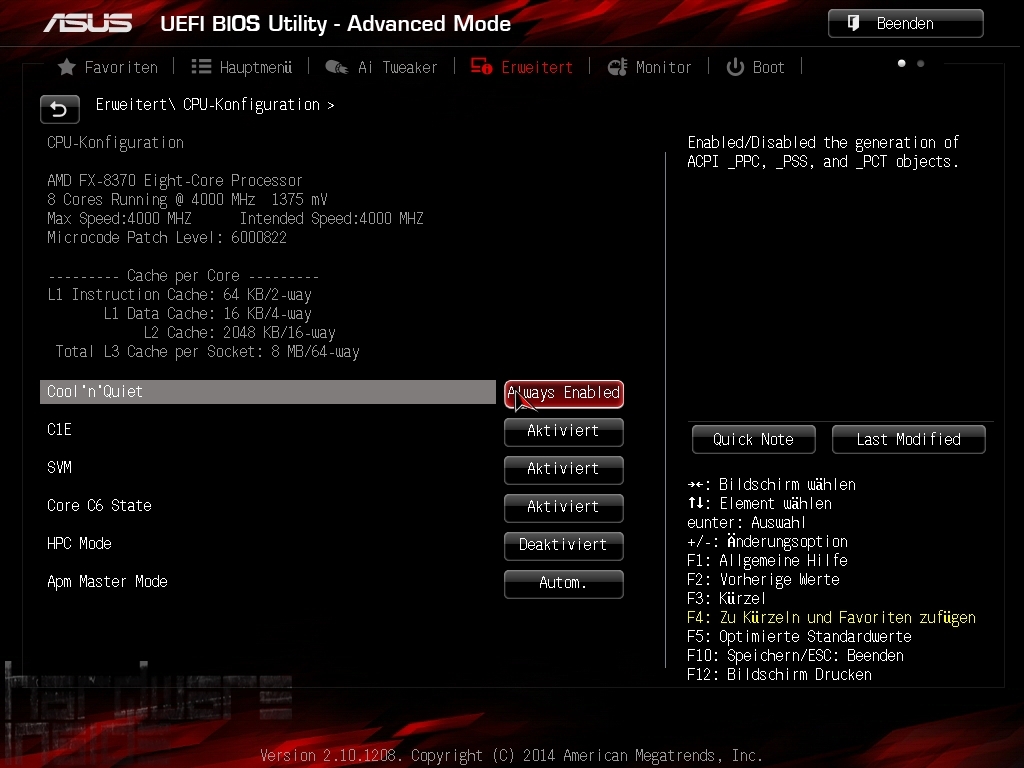1024x768 pixels.
Task: Change Core C6 State Aktiviert value
Action: pos(564,507)
